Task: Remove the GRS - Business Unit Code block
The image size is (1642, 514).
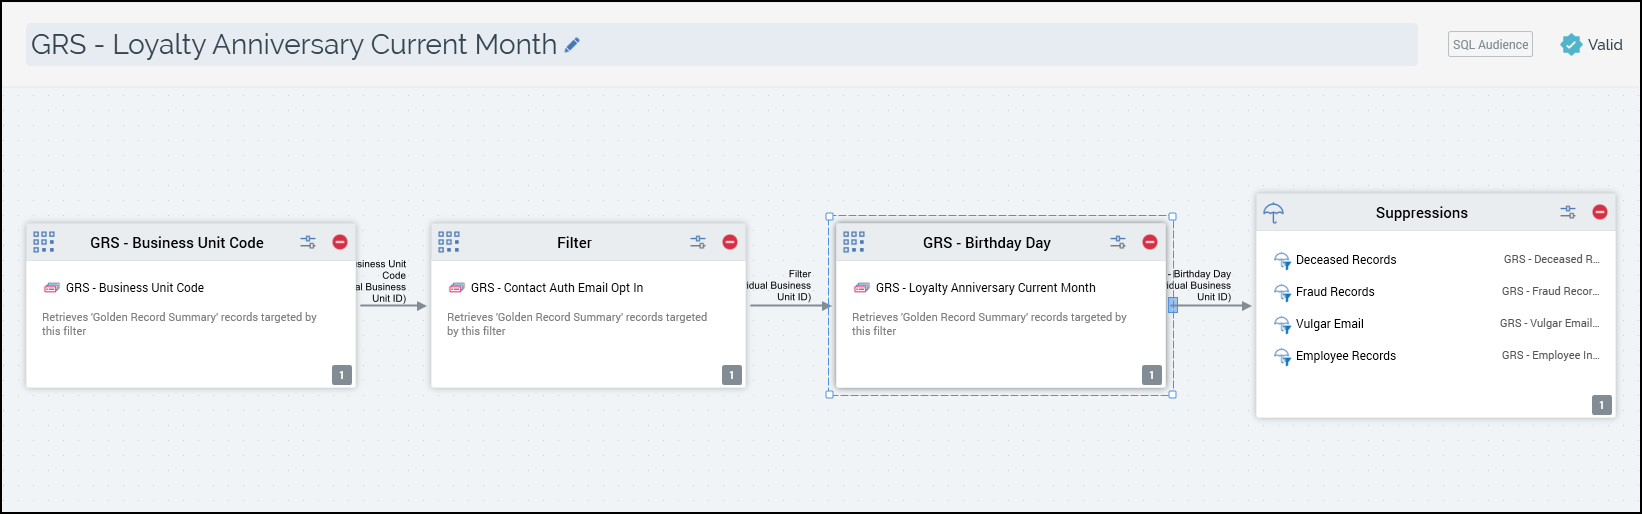Action: coord(340,242)
